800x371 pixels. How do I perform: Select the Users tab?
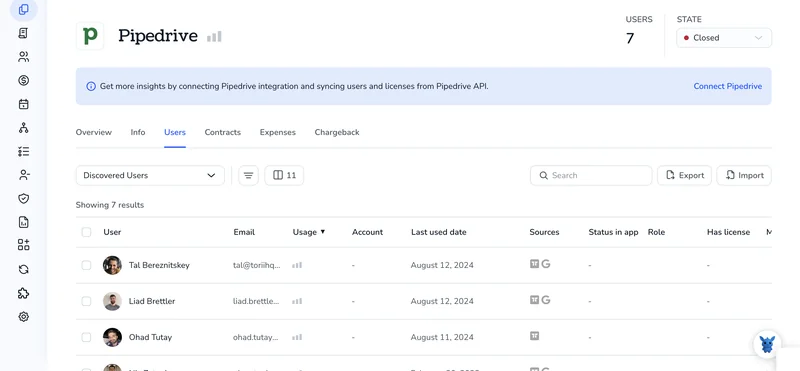(x=175, y=132)
